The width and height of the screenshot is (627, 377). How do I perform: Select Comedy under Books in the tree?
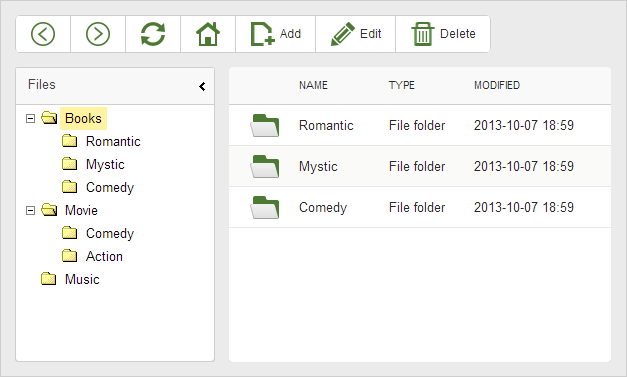[x=110, y=188]
